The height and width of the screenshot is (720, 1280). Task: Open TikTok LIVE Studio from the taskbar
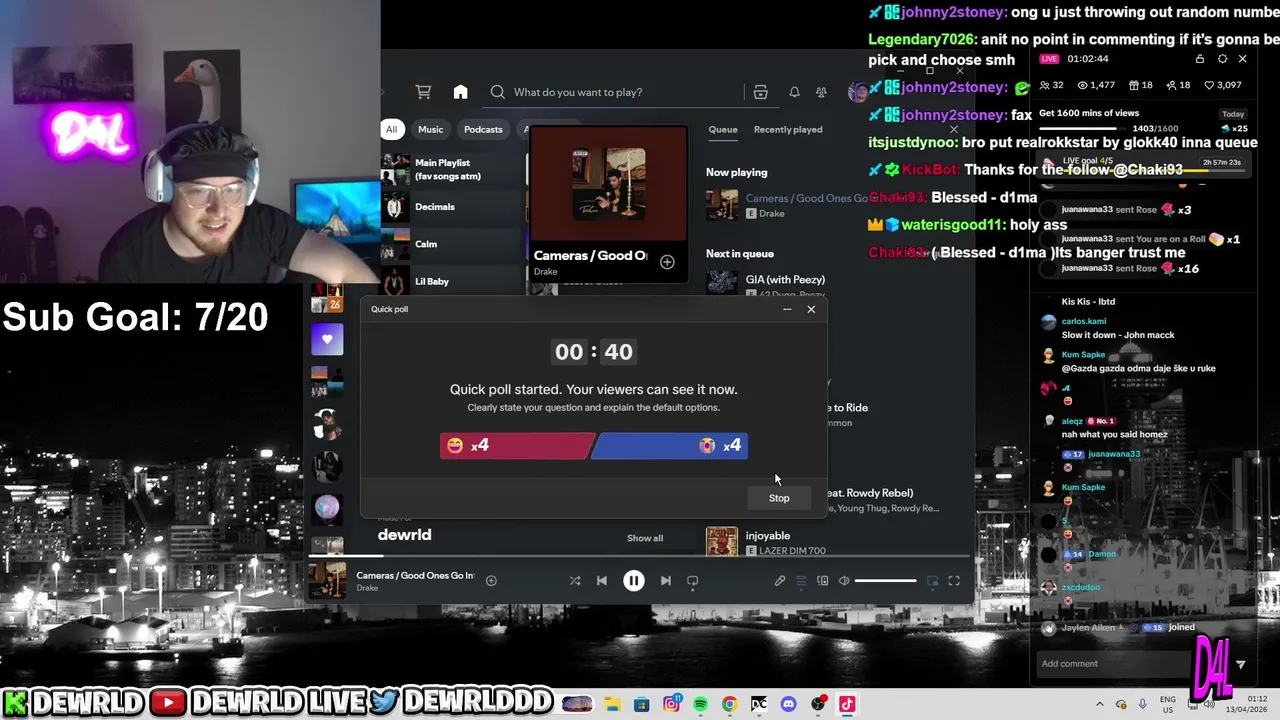[x=847, y=704]
